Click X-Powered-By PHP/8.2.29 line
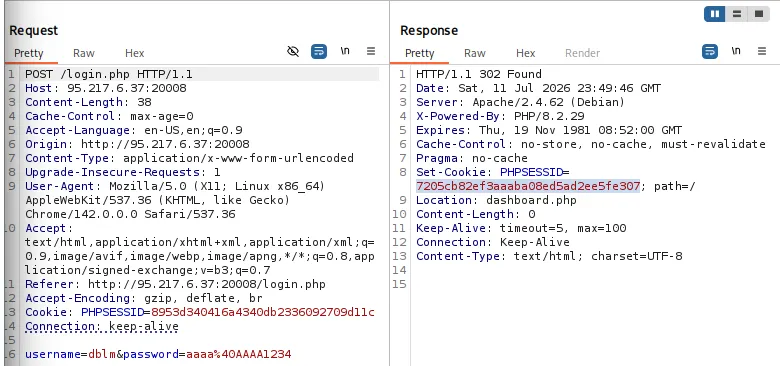 [x=500, y=116]
